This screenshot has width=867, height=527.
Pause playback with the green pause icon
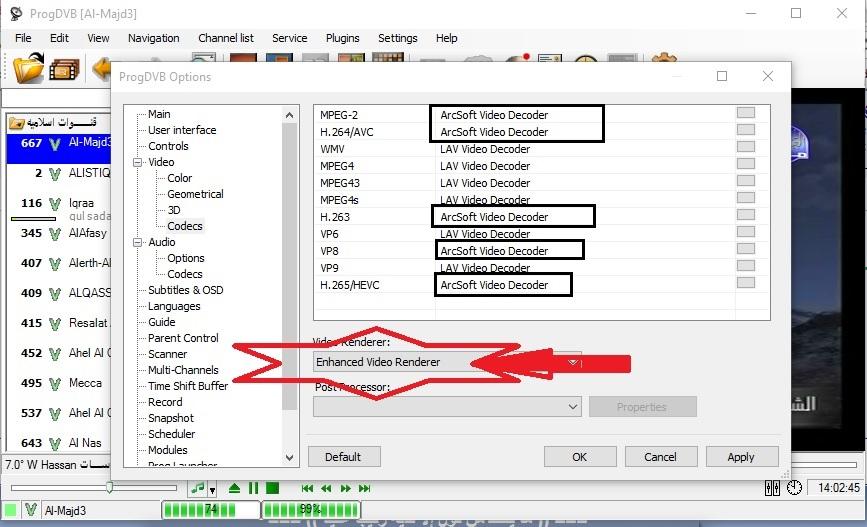pyautogui.click(x=253, y=488)
